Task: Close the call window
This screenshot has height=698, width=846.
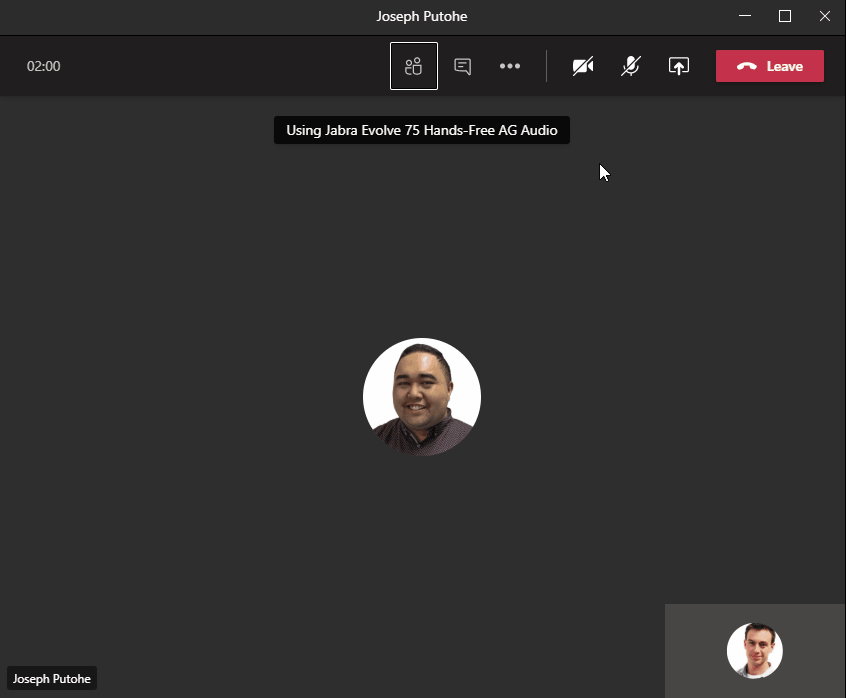Action: 825,16
